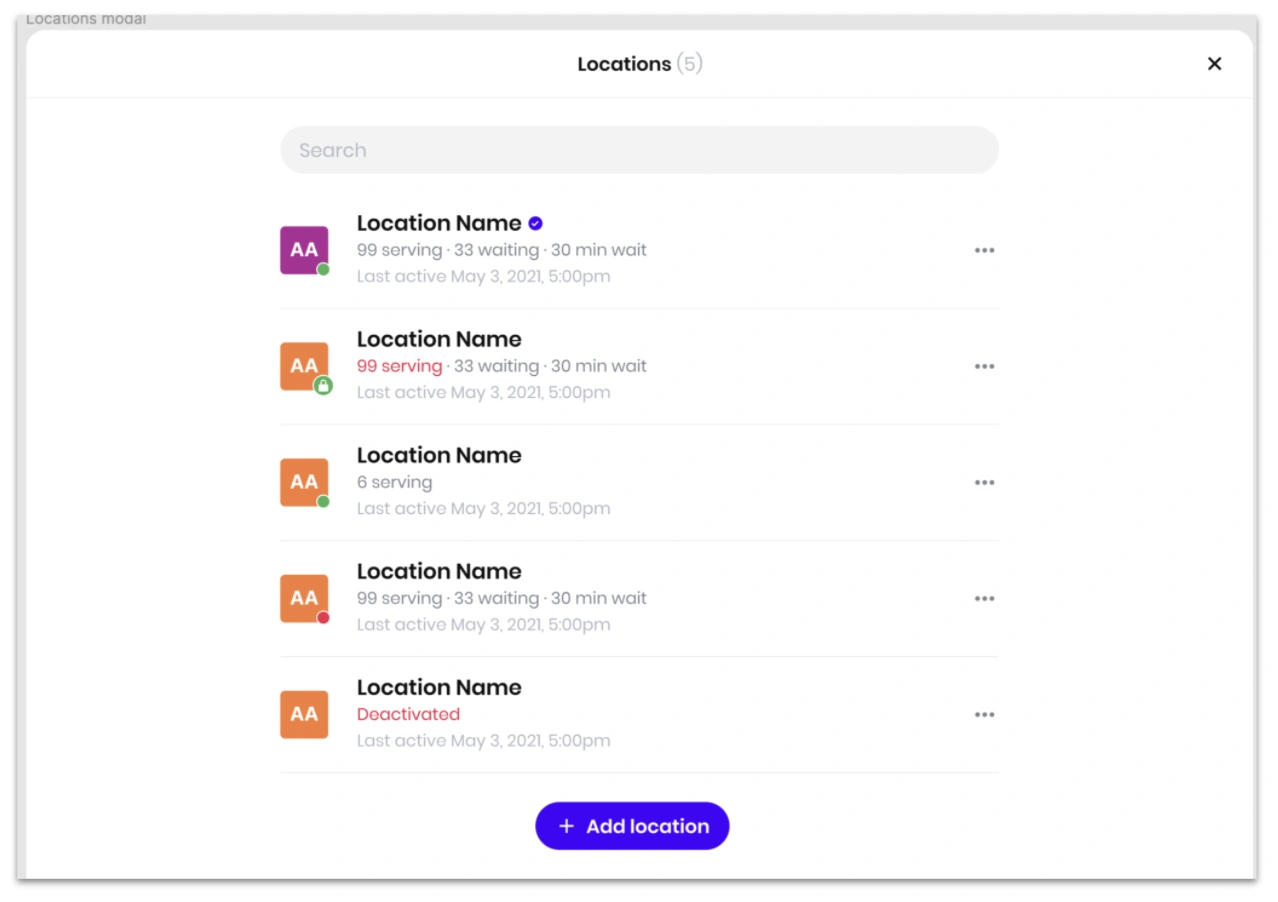Click the red '99 serving' text
This screenshot has width=1278, height=902.
click(x=399, y=366)
